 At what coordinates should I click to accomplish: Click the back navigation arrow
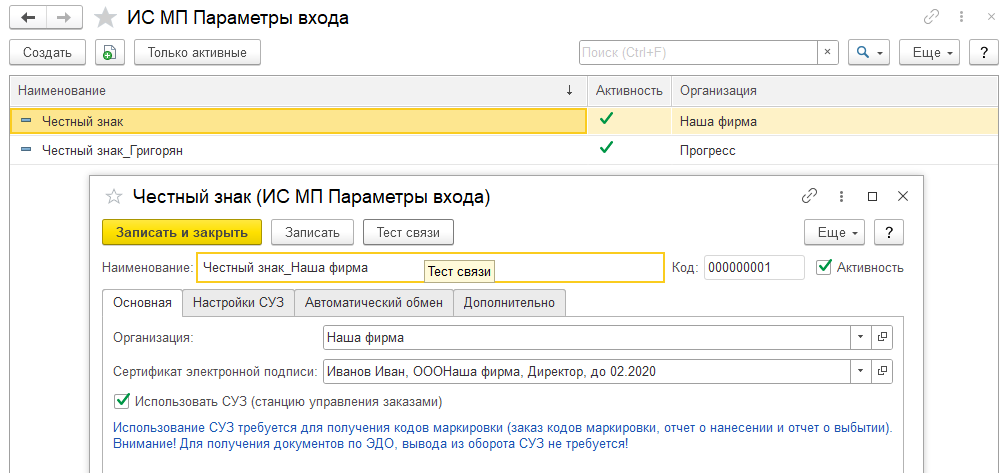(x=28, y=17)
